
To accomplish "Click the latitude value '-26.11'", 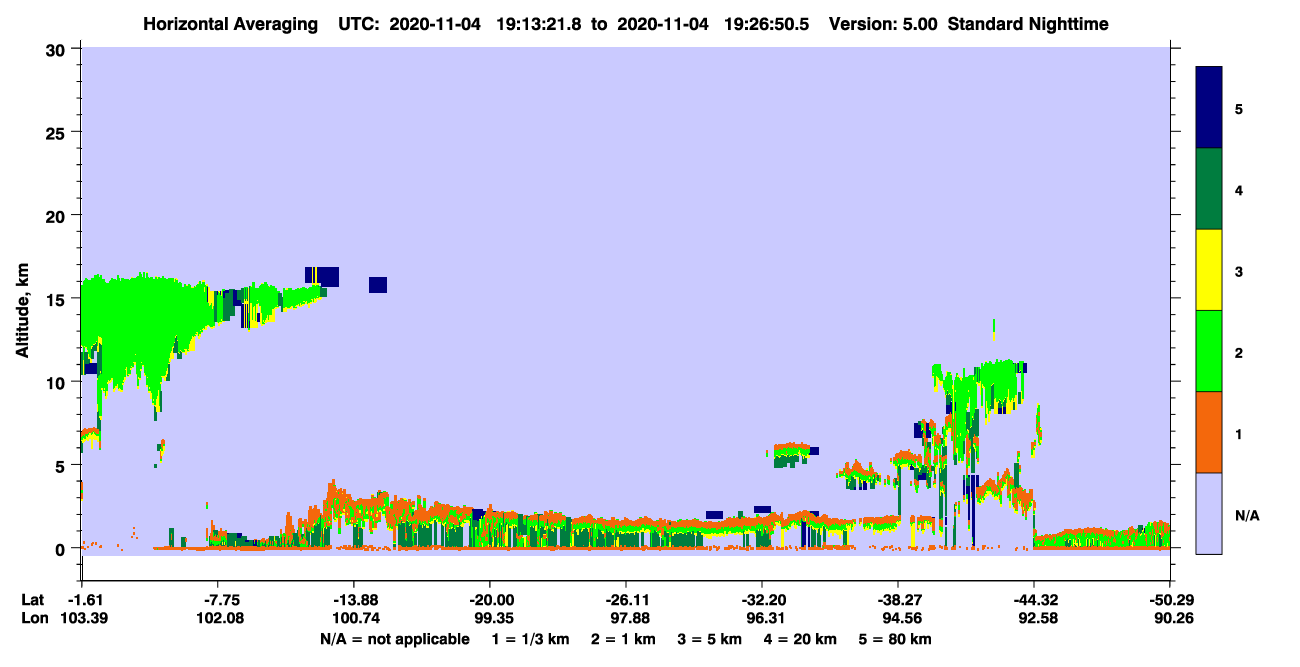I will click(x=625, y=600).
